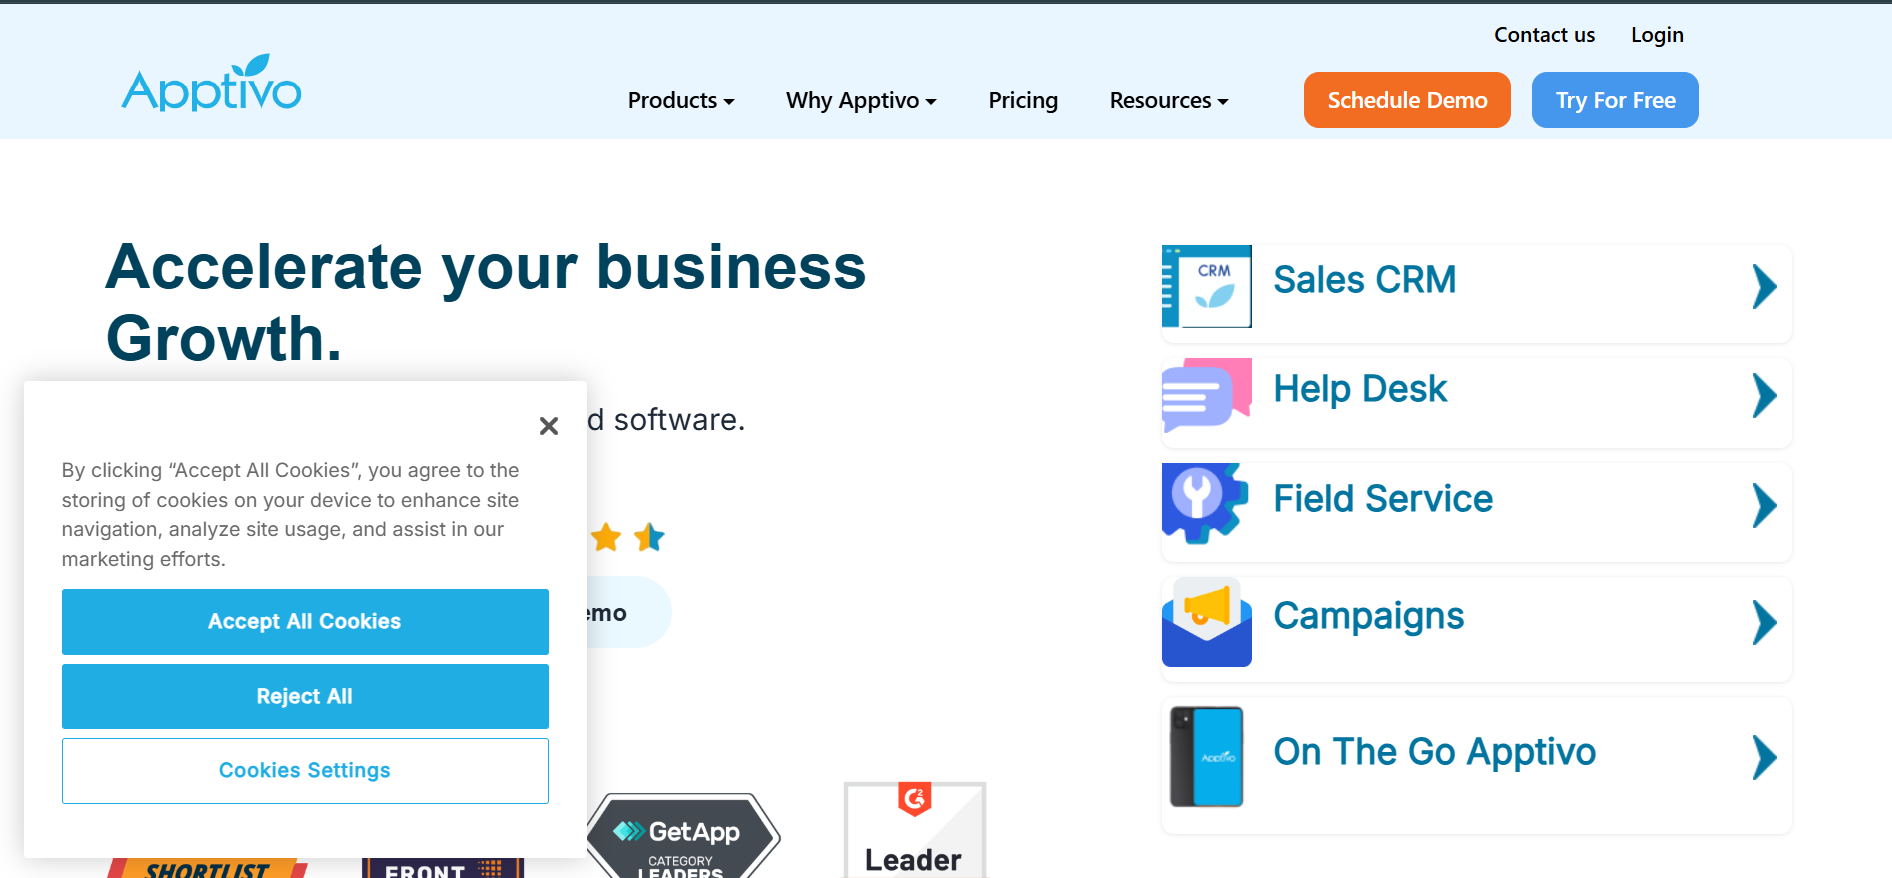
Task: Click the full gold rating star
Action: [606, 537]
